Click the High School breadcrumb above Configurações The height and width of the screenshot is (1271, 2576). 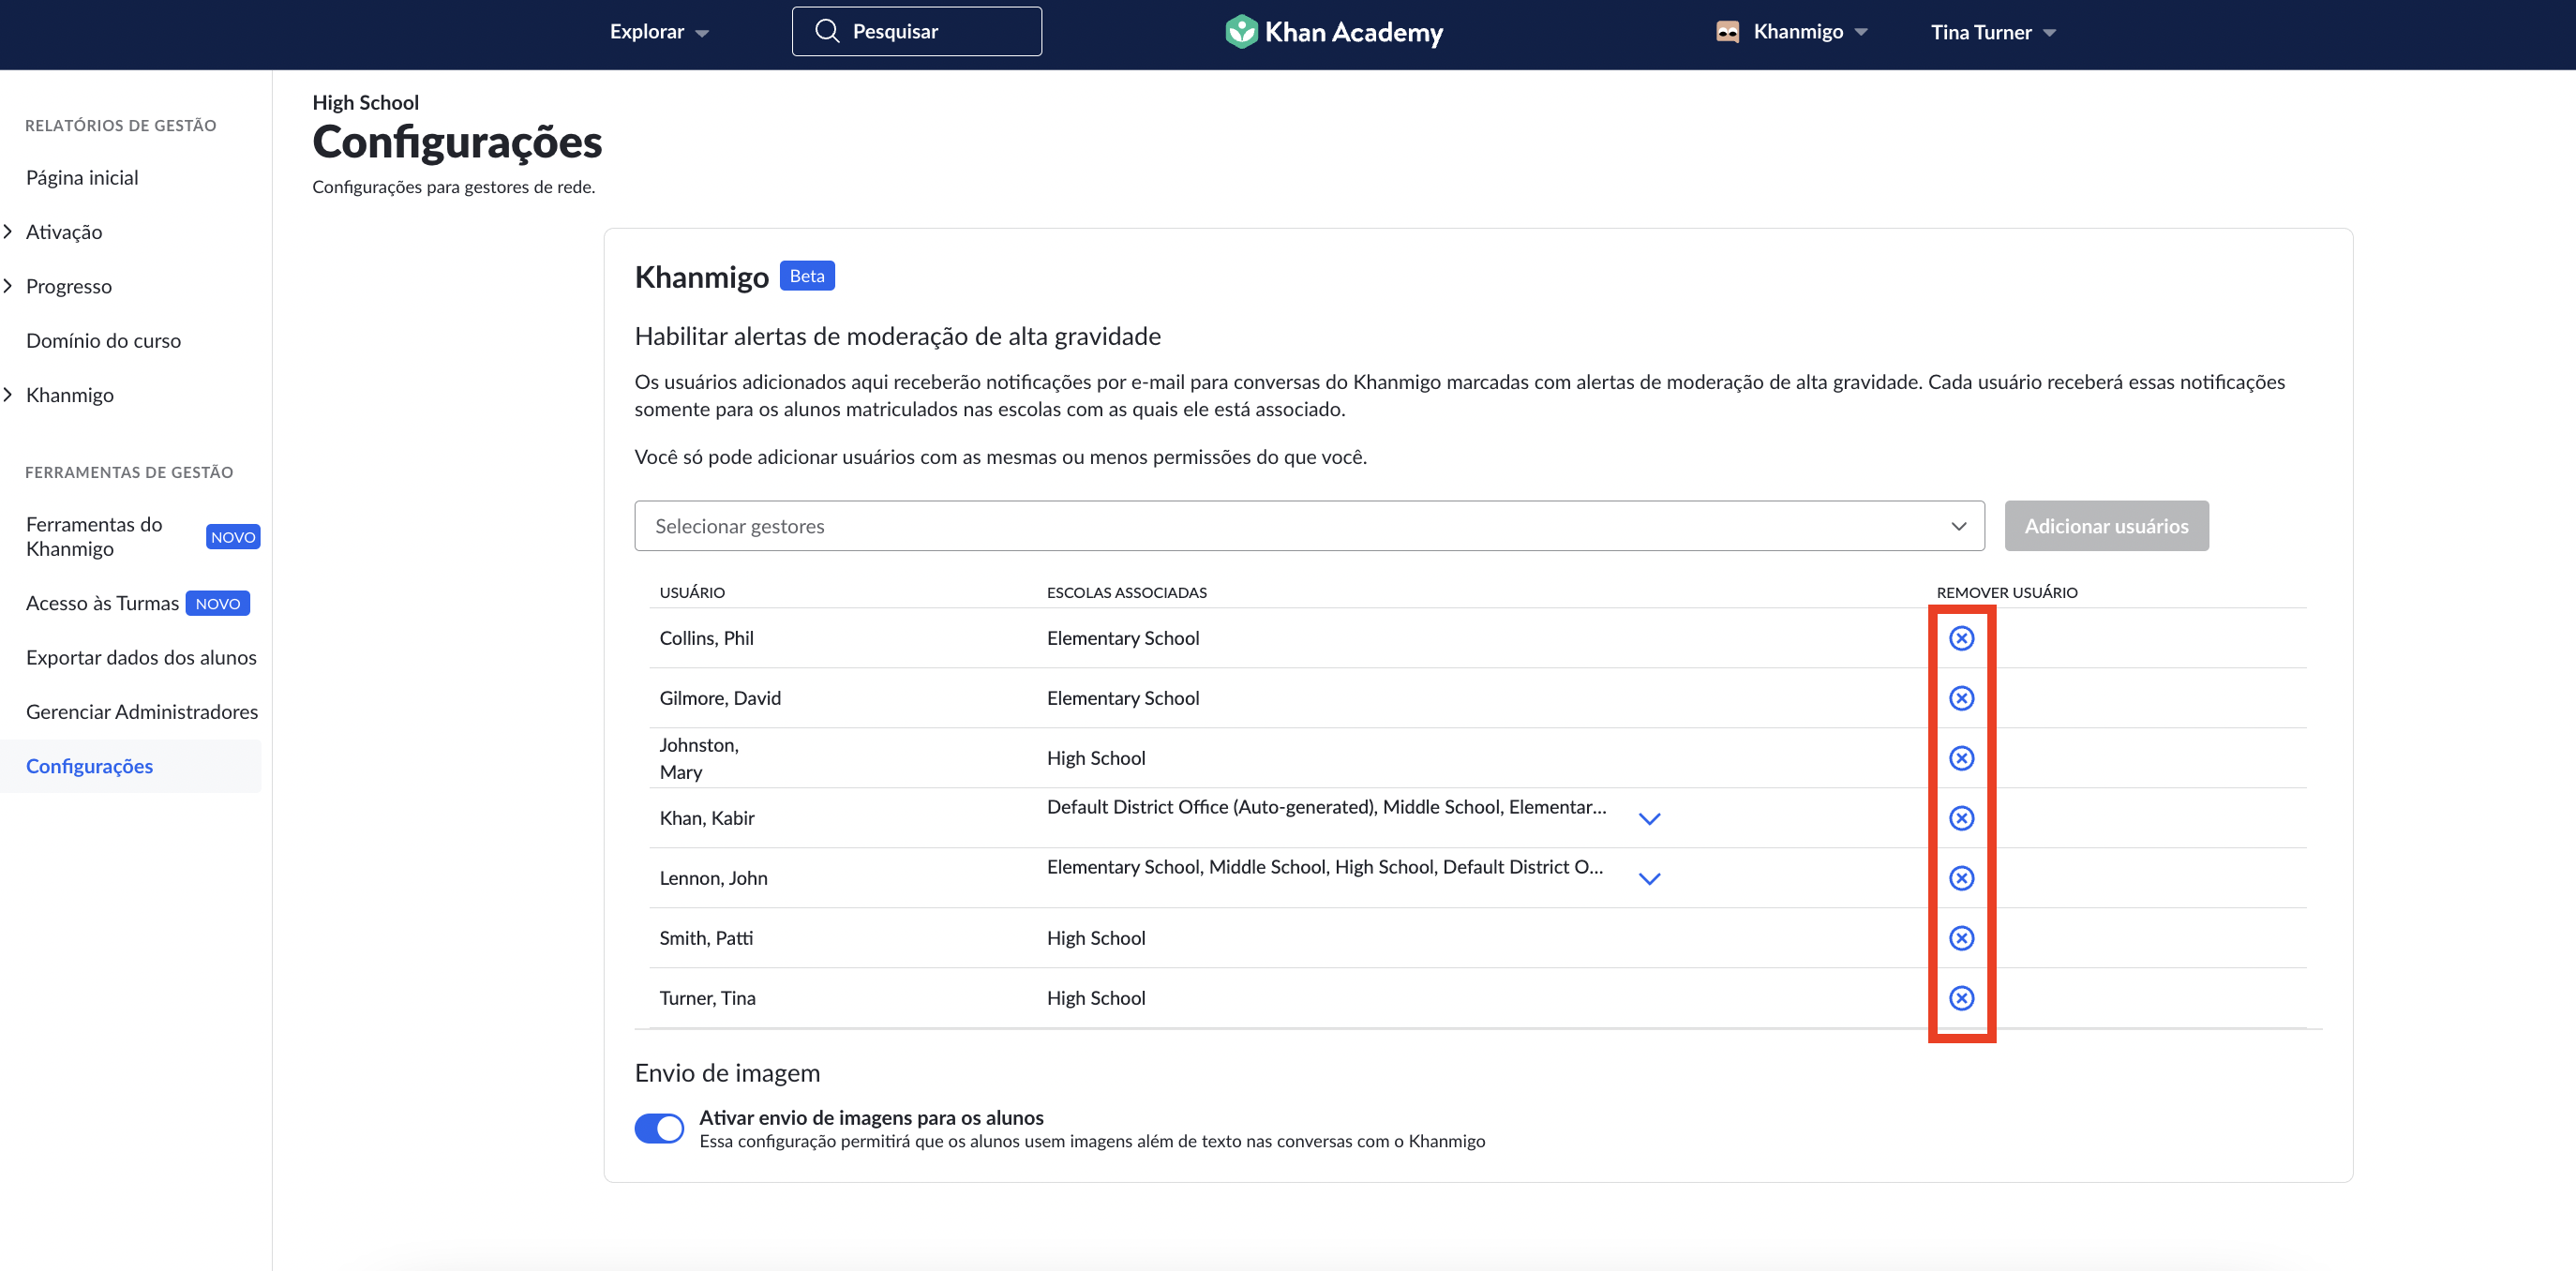(x=365, y=102)
